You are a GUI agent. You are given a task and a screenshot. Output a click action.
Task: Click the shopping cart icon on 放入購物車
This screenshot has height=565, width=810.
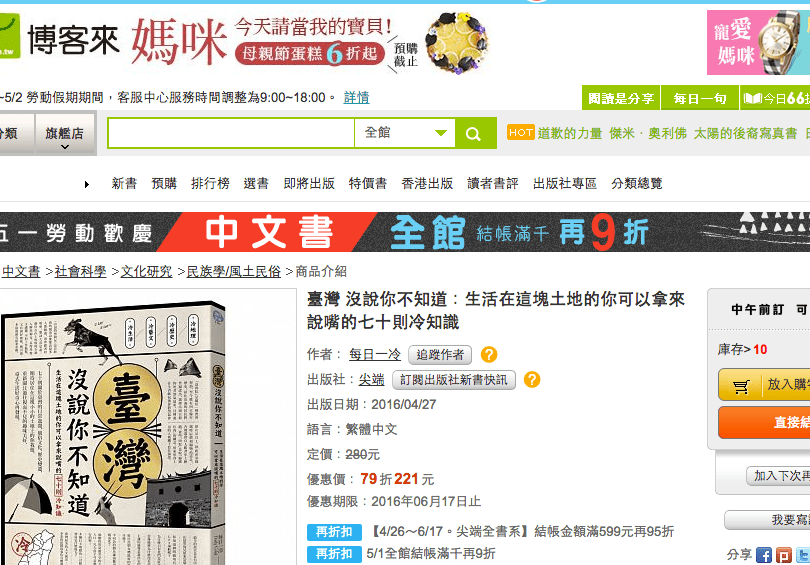741,386
